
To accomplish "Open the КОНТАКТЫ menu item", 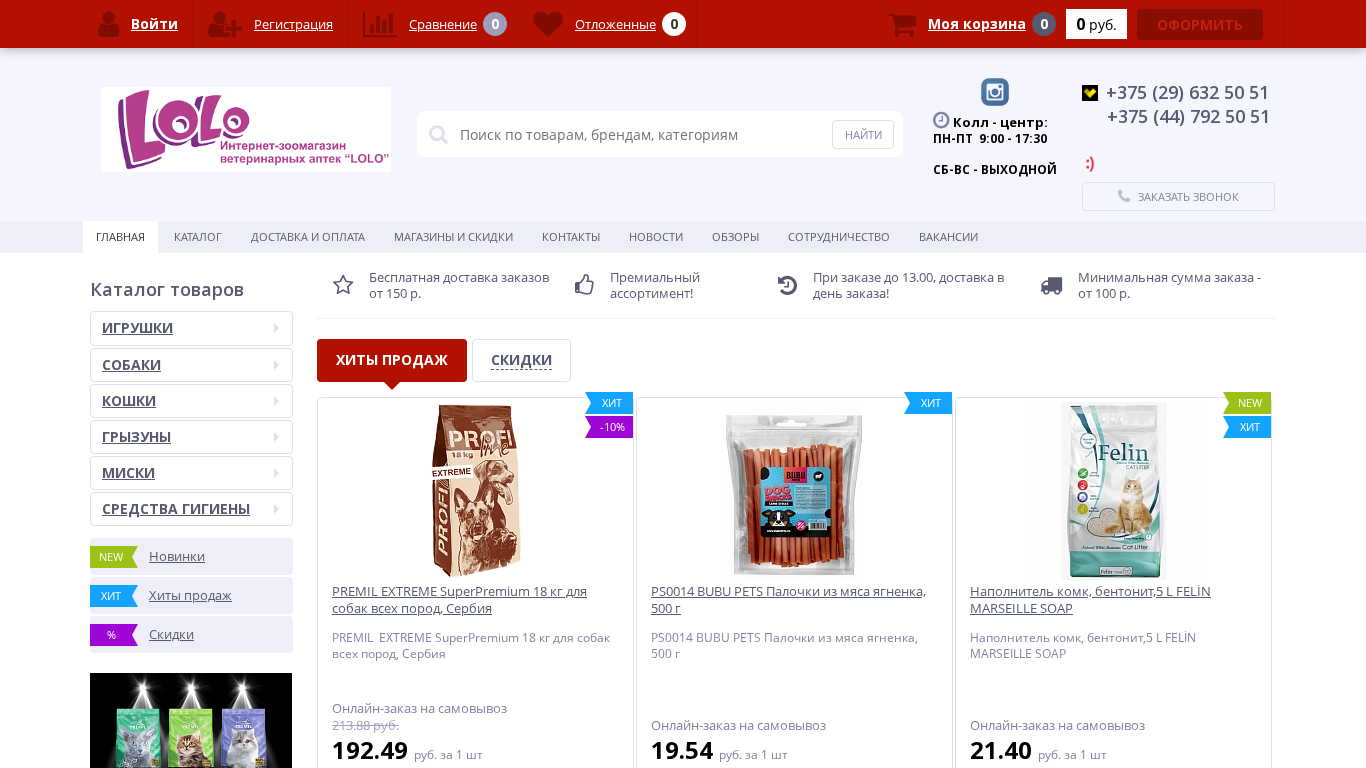I will pyautogui.click(x=571, y=237).
